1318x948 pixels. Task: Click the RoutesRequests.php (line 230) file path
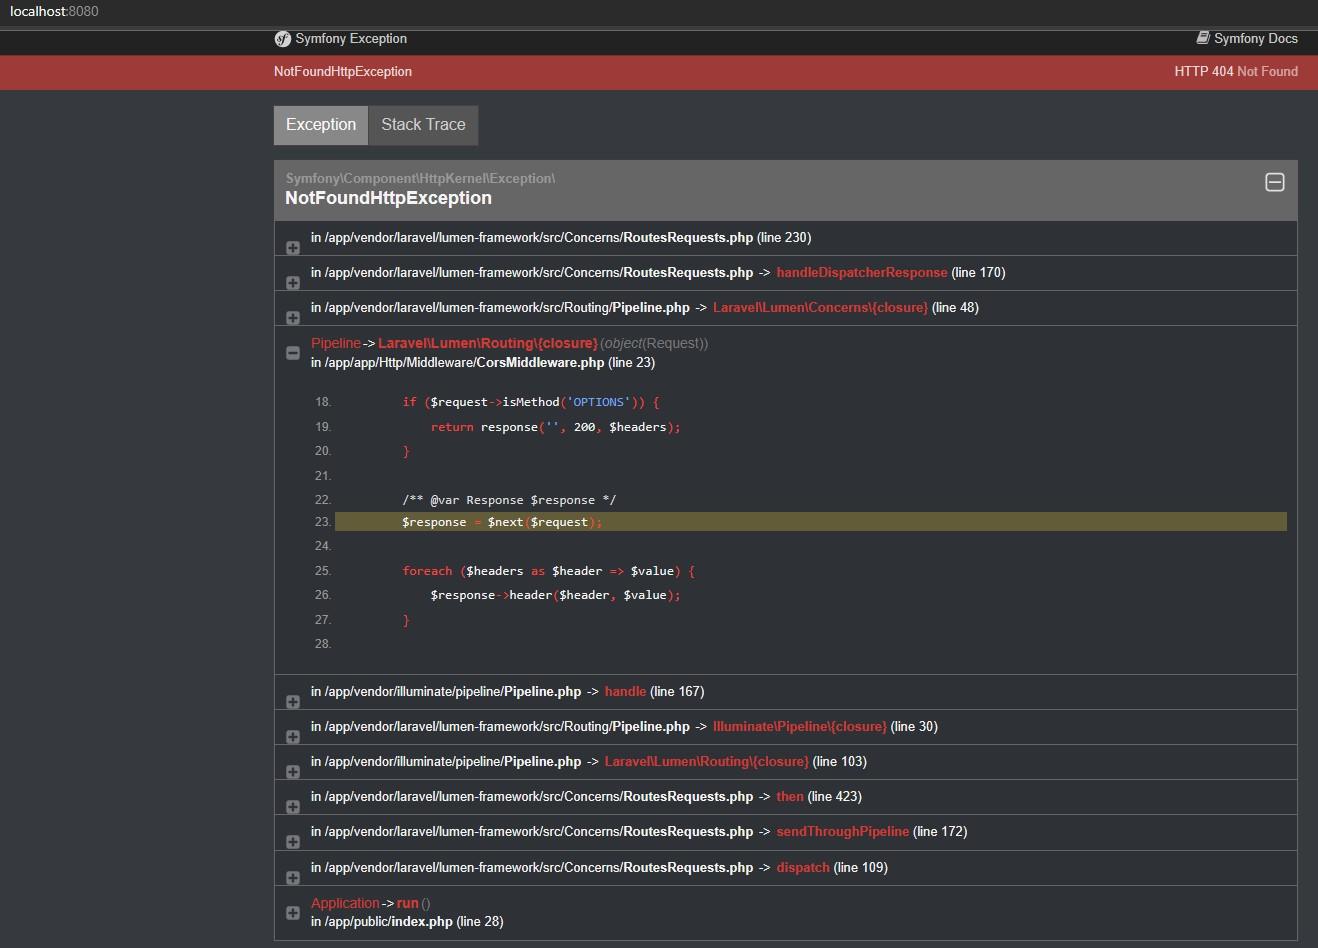coord(561,238)
